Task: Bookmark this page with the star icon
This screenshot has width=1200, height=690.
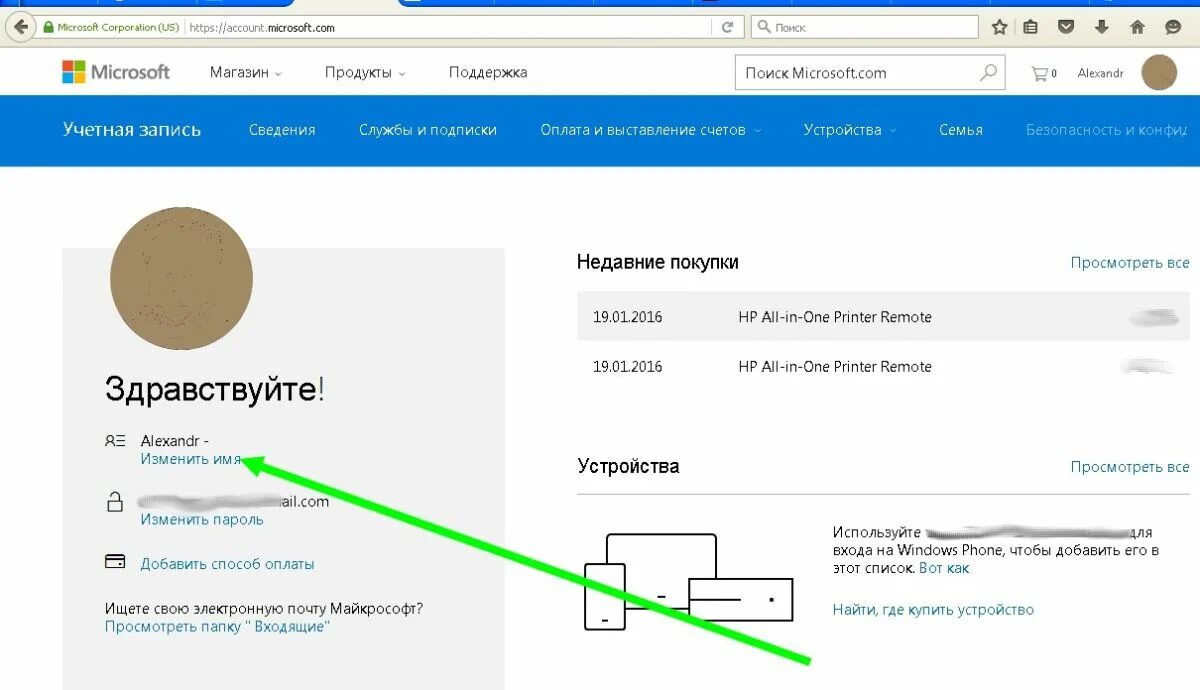Action: [x=999, y=27]
